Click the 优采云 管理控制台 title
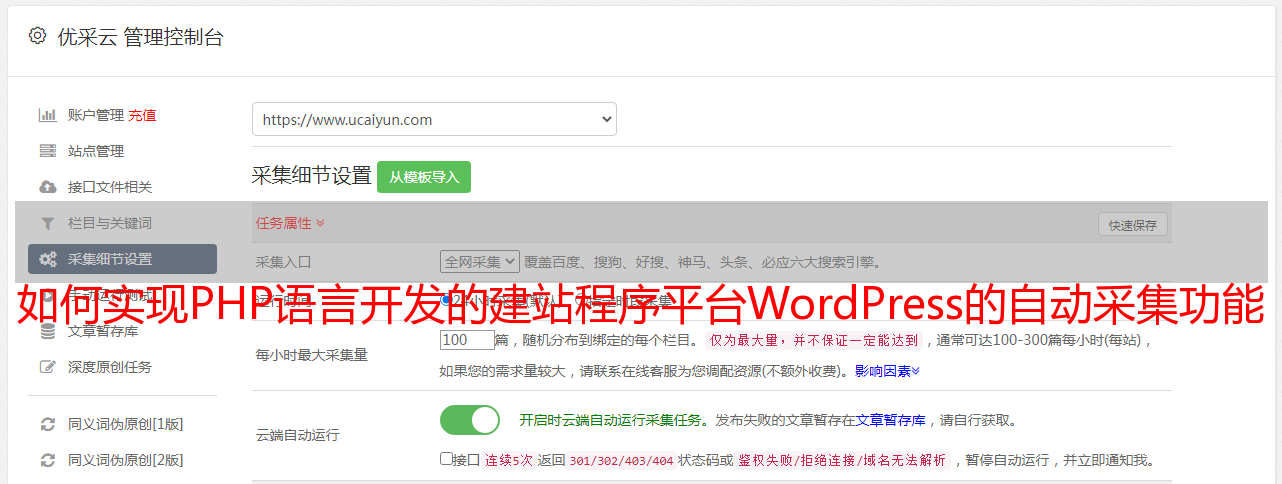Screen dimensions: 1282x484 [140, 37]
